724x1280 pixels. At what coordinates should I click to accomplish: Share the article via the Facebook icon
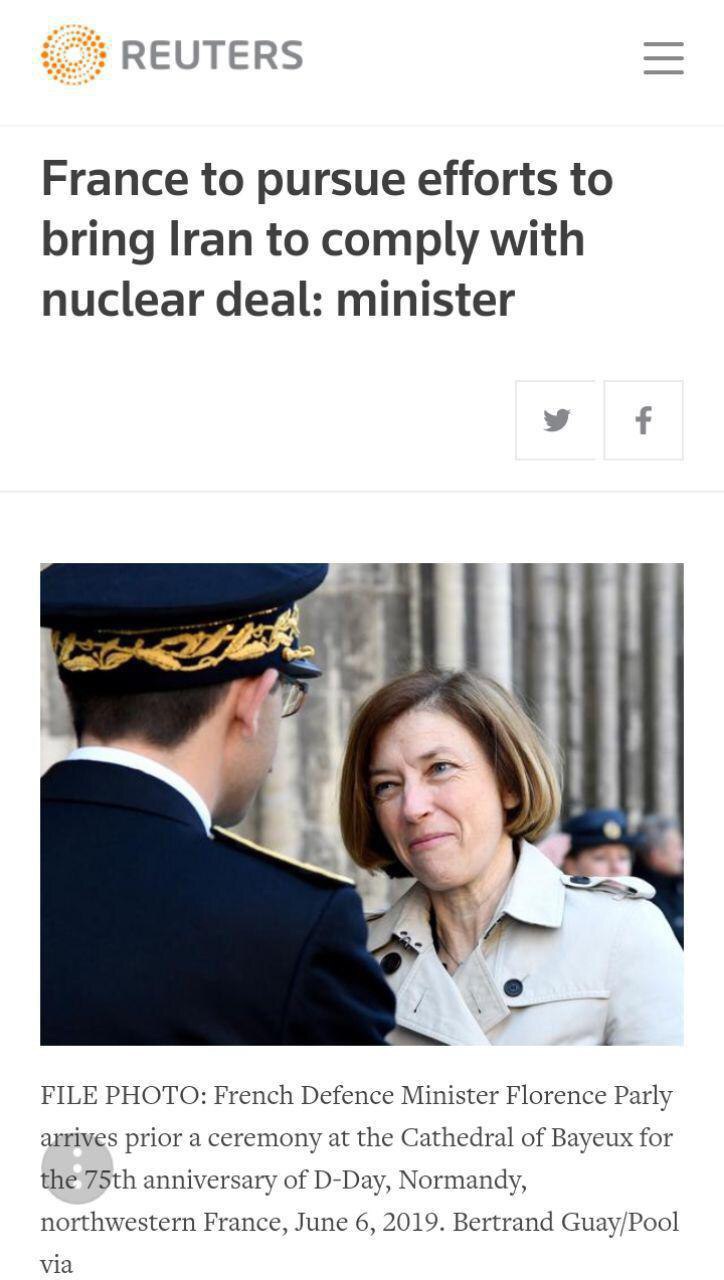coord(644,420)
